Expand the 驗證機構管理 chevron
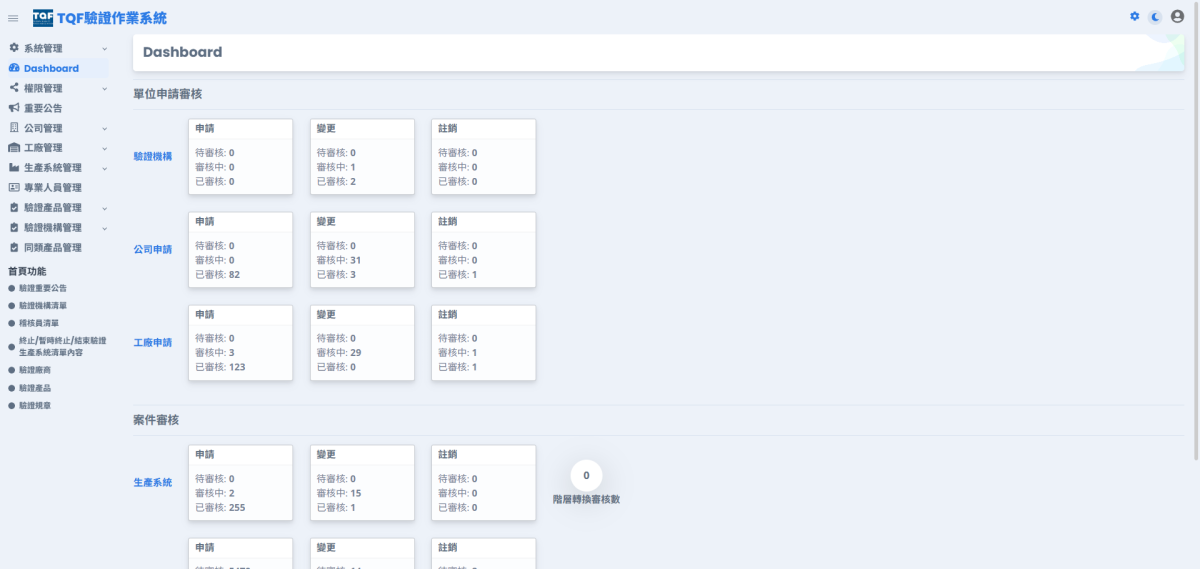Image resolution: width=1200 pixels, height=569 pixels. [104, 228]
